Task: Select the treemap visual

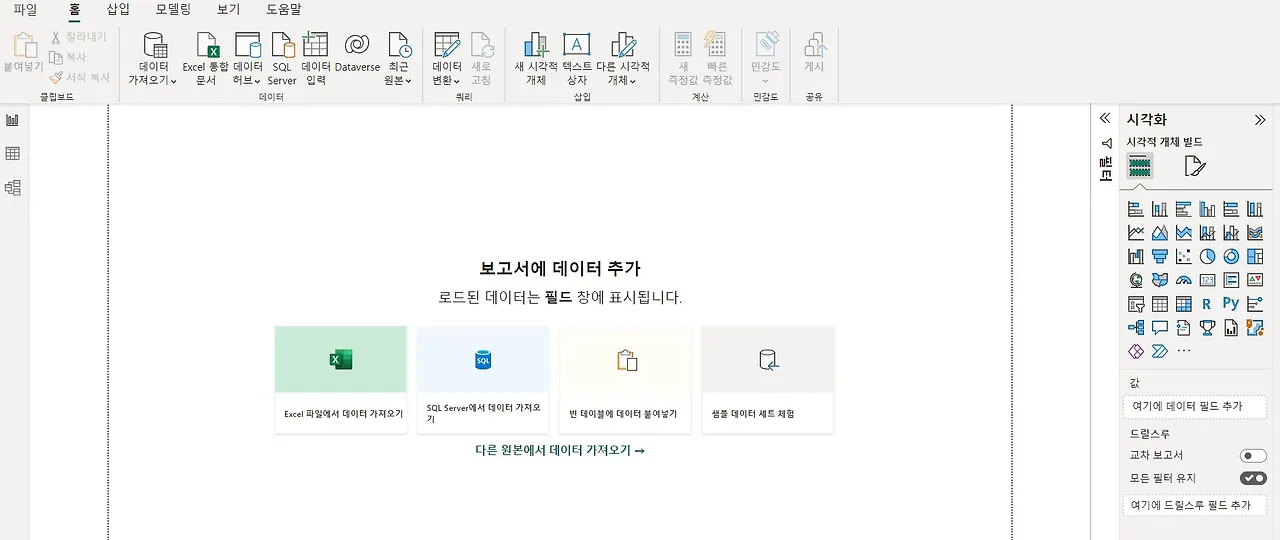Action: [x=1255, y=256]
